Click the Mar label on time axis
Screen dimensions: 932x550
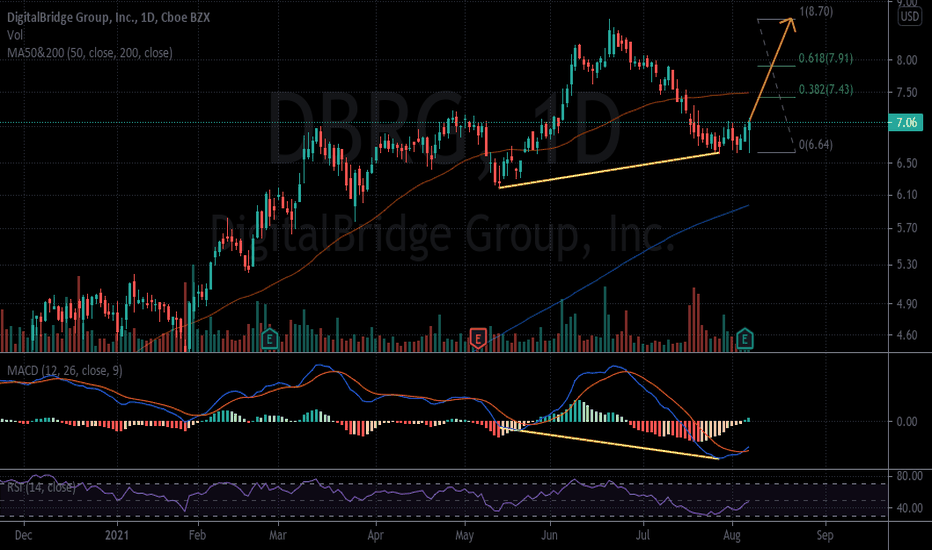(278, 535)
